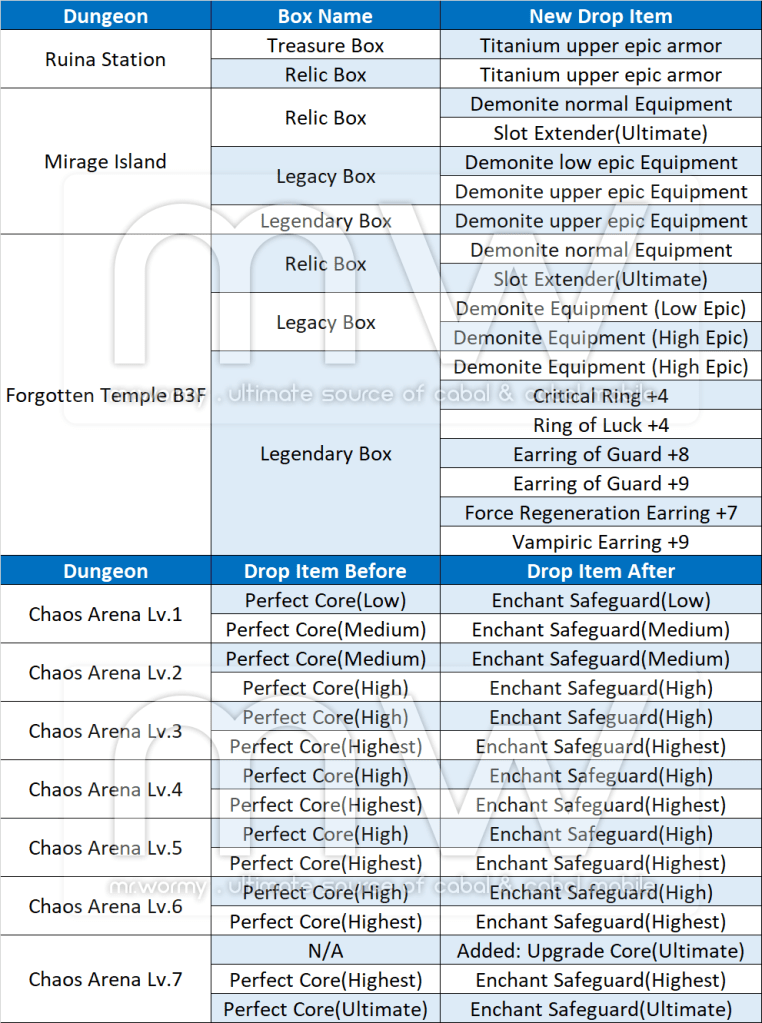Select the Enchant Safeguard(Ultimate) cell
Viewport: 762px width, 1023px height.
point(600,1009)
